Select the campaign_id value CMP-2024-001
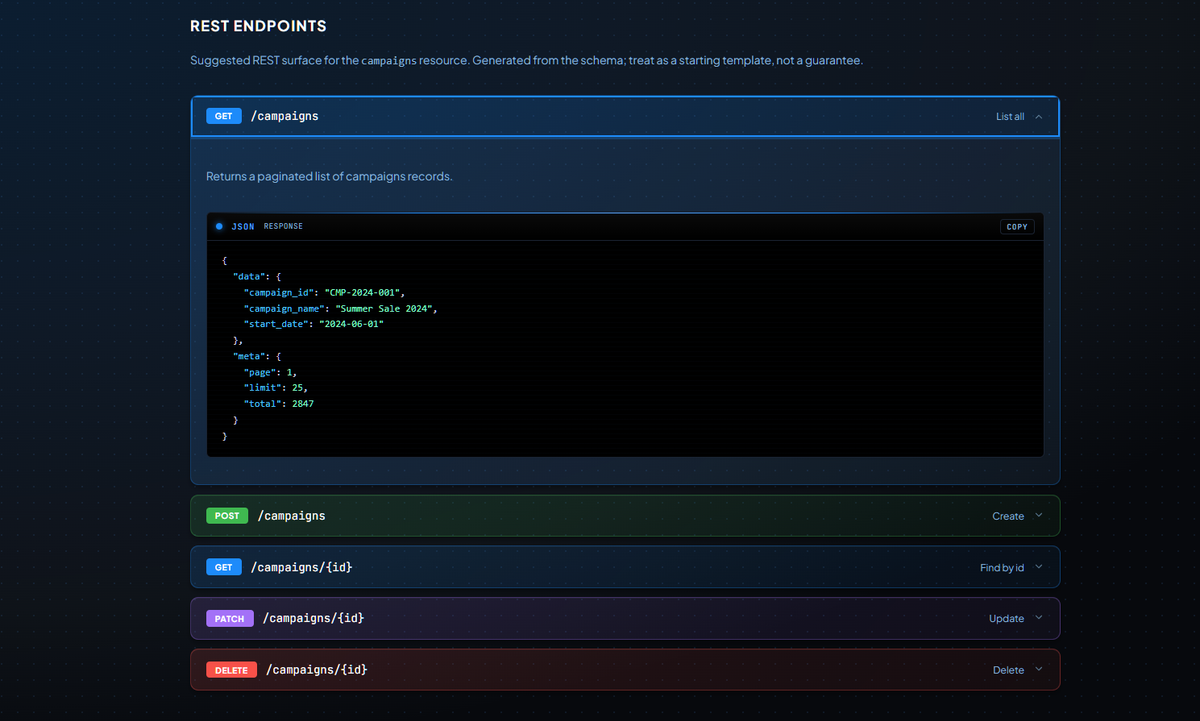Viewport: 1200px width, 721px height. [x=361, y=292]
